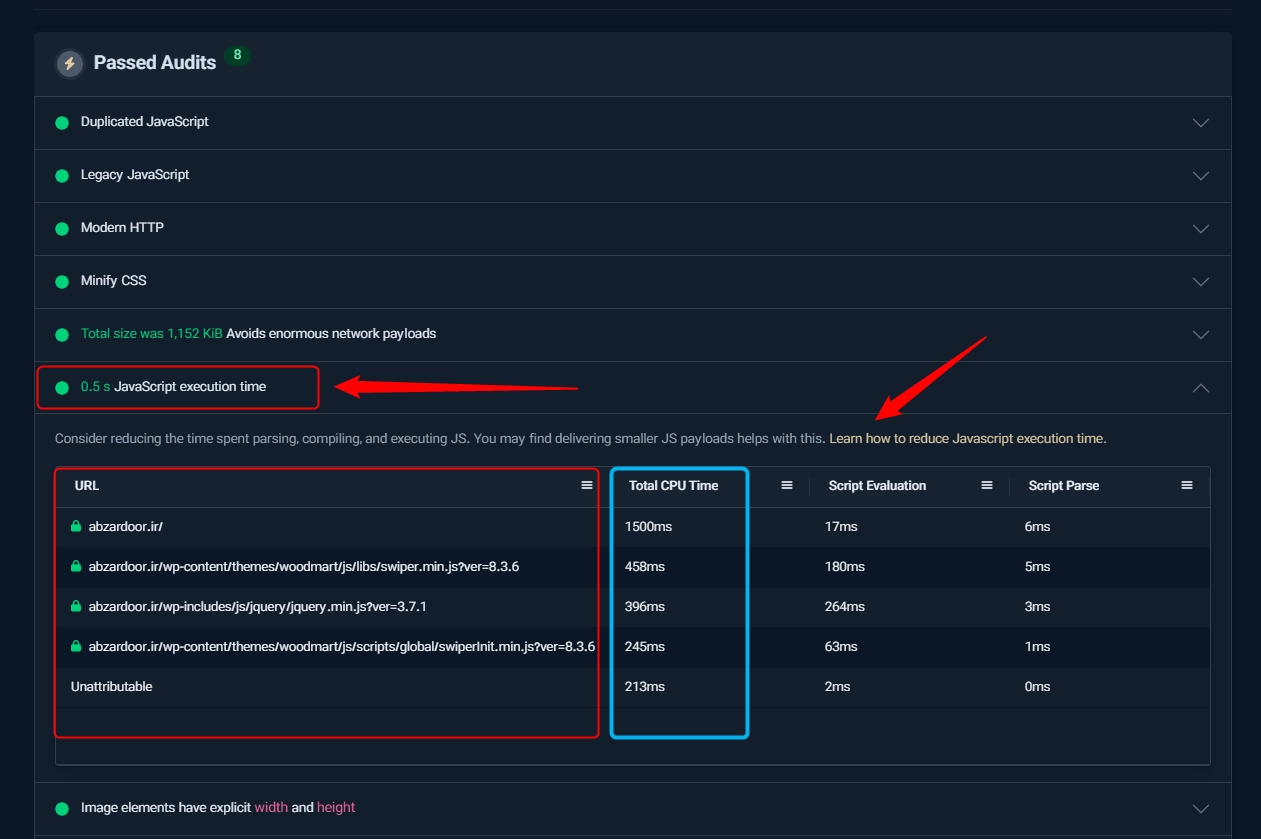
Task: Click Image elements have explicit width title
Action: pos(218,807)
